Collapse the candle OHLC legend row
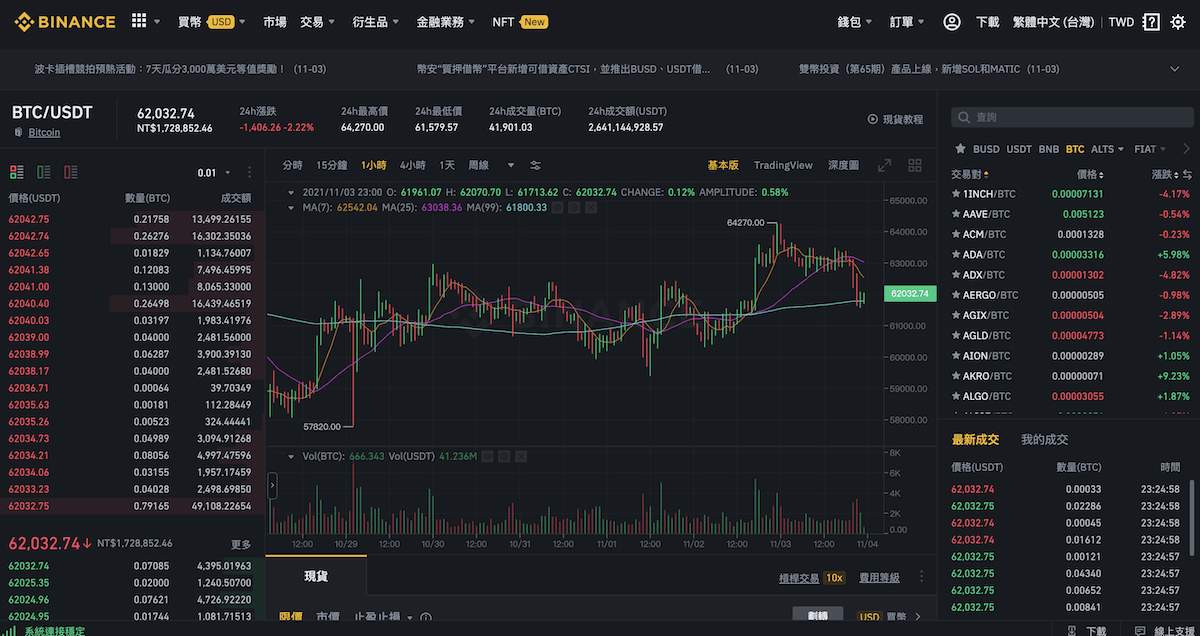Viewport: 1200px width, 636px height. tap(291, 192)
